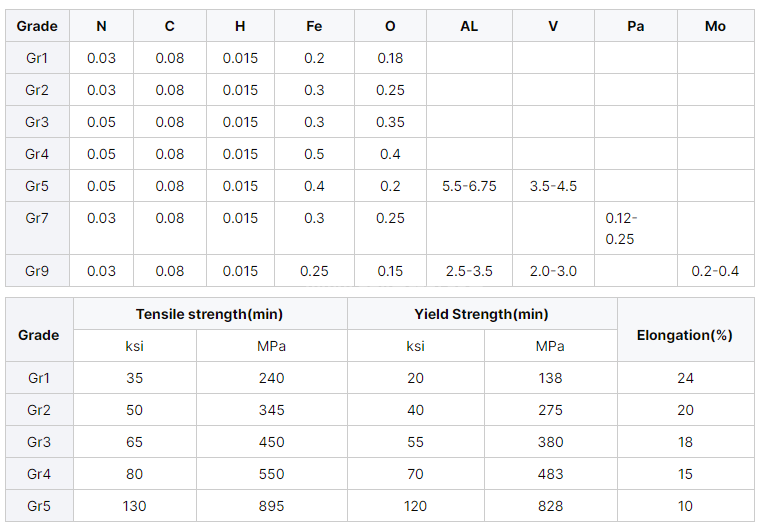Select the "2.0-3.0" V cell for Gr9
765x529 pixels.
[553, 271]
